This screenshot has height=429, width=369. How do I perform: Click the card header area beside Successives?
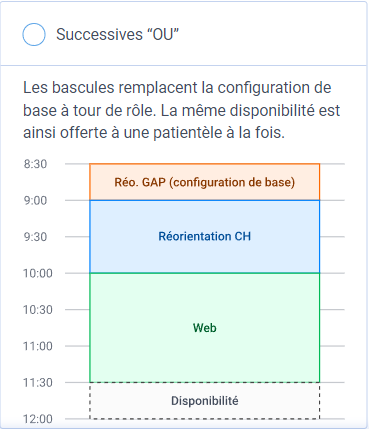pyautogui.click(x=273, y=34)
